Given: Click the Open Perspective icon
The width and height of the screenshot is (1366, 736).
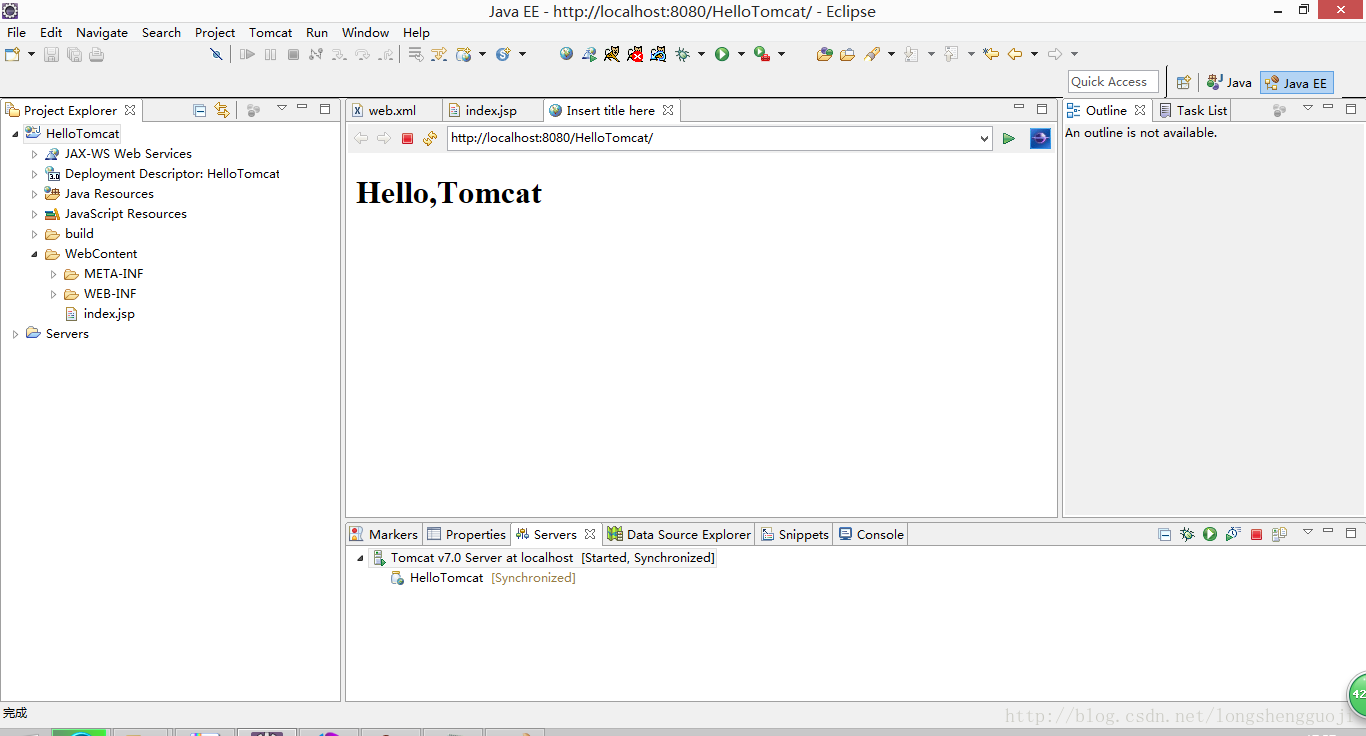Looking at the screenshot, I should pyautogui.click(x=1184, y=83).
